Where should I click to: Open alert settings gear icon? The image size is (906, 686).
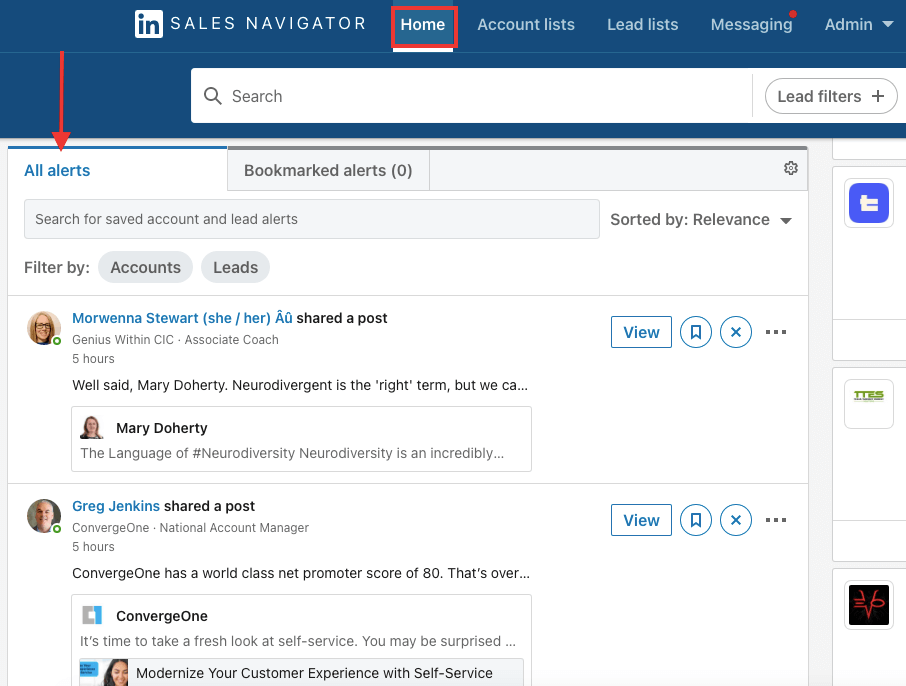click(790, 168)
